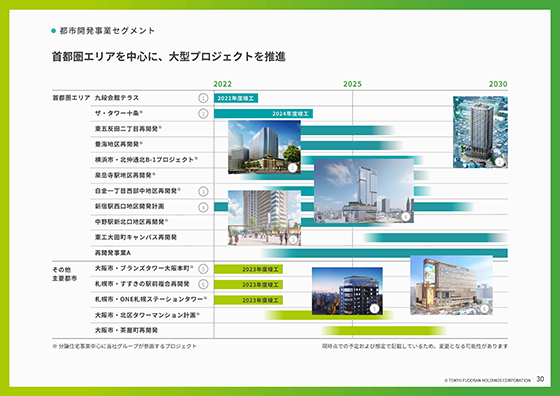
Task: Click the teal timeline bar for 東五反田二丁目再開発
Action: pyautogui.click(x=348, y=130)
